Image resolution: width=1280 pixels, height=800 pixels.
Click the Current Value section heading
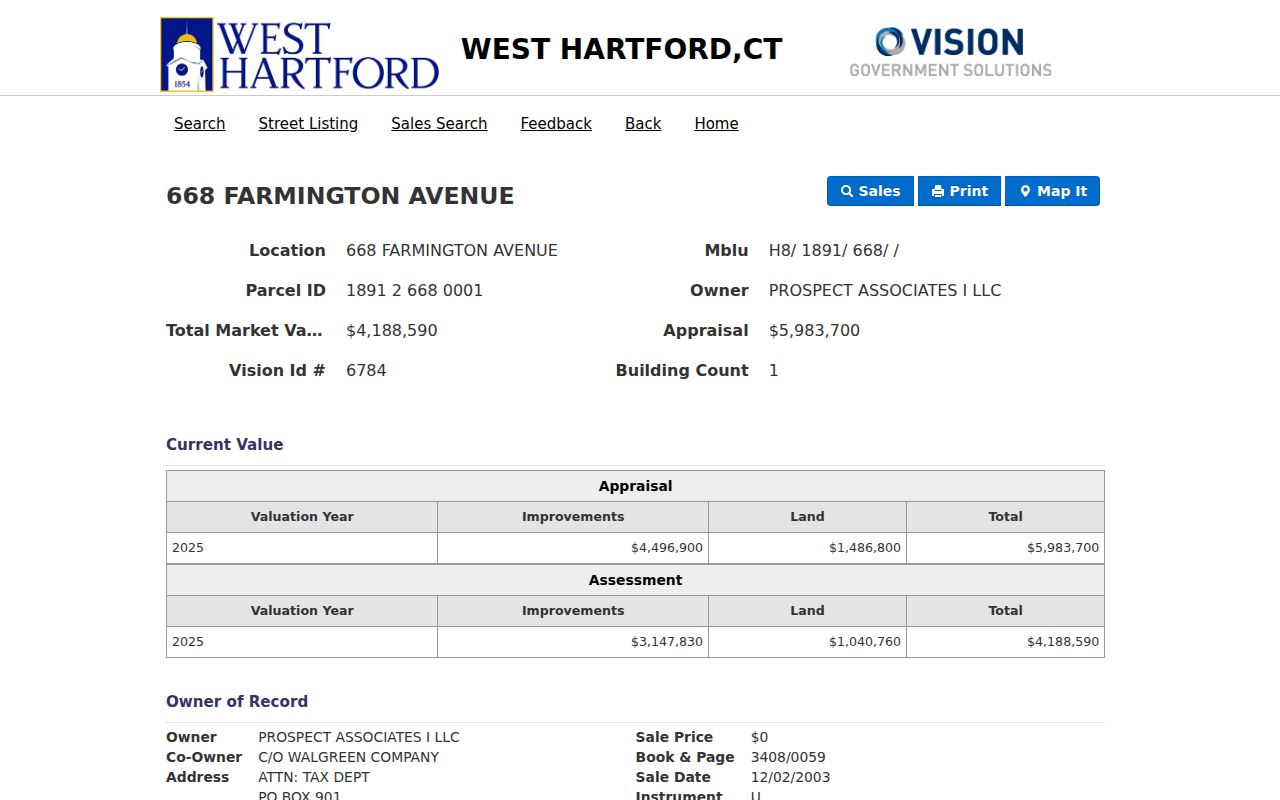coord(224,445)
